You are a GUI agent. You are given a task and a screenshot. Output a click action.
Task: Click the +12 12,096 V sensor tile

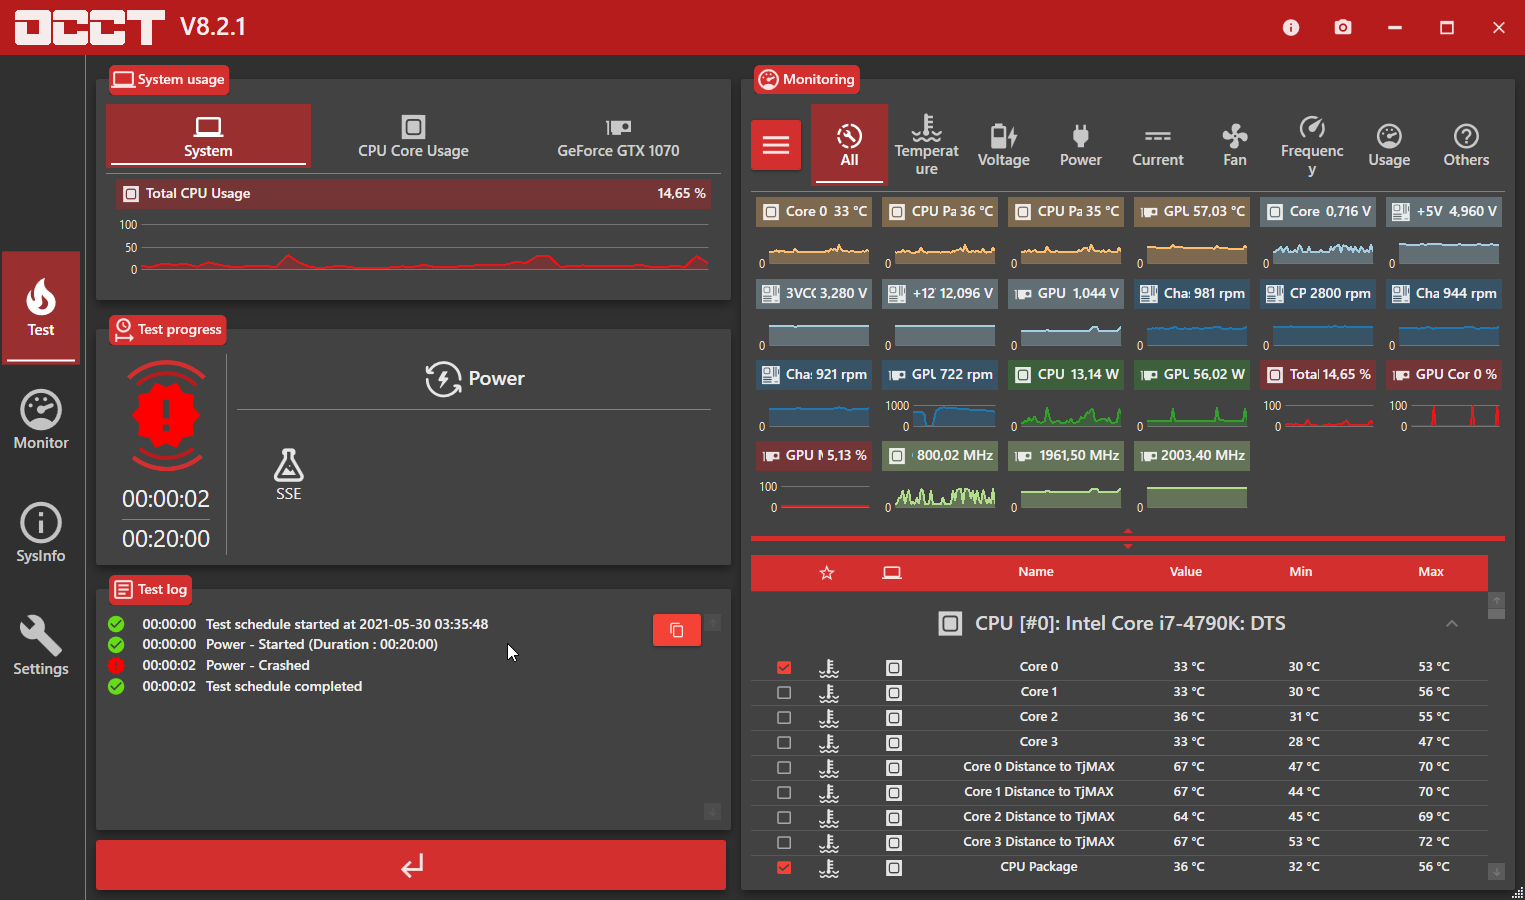(940, 294)
